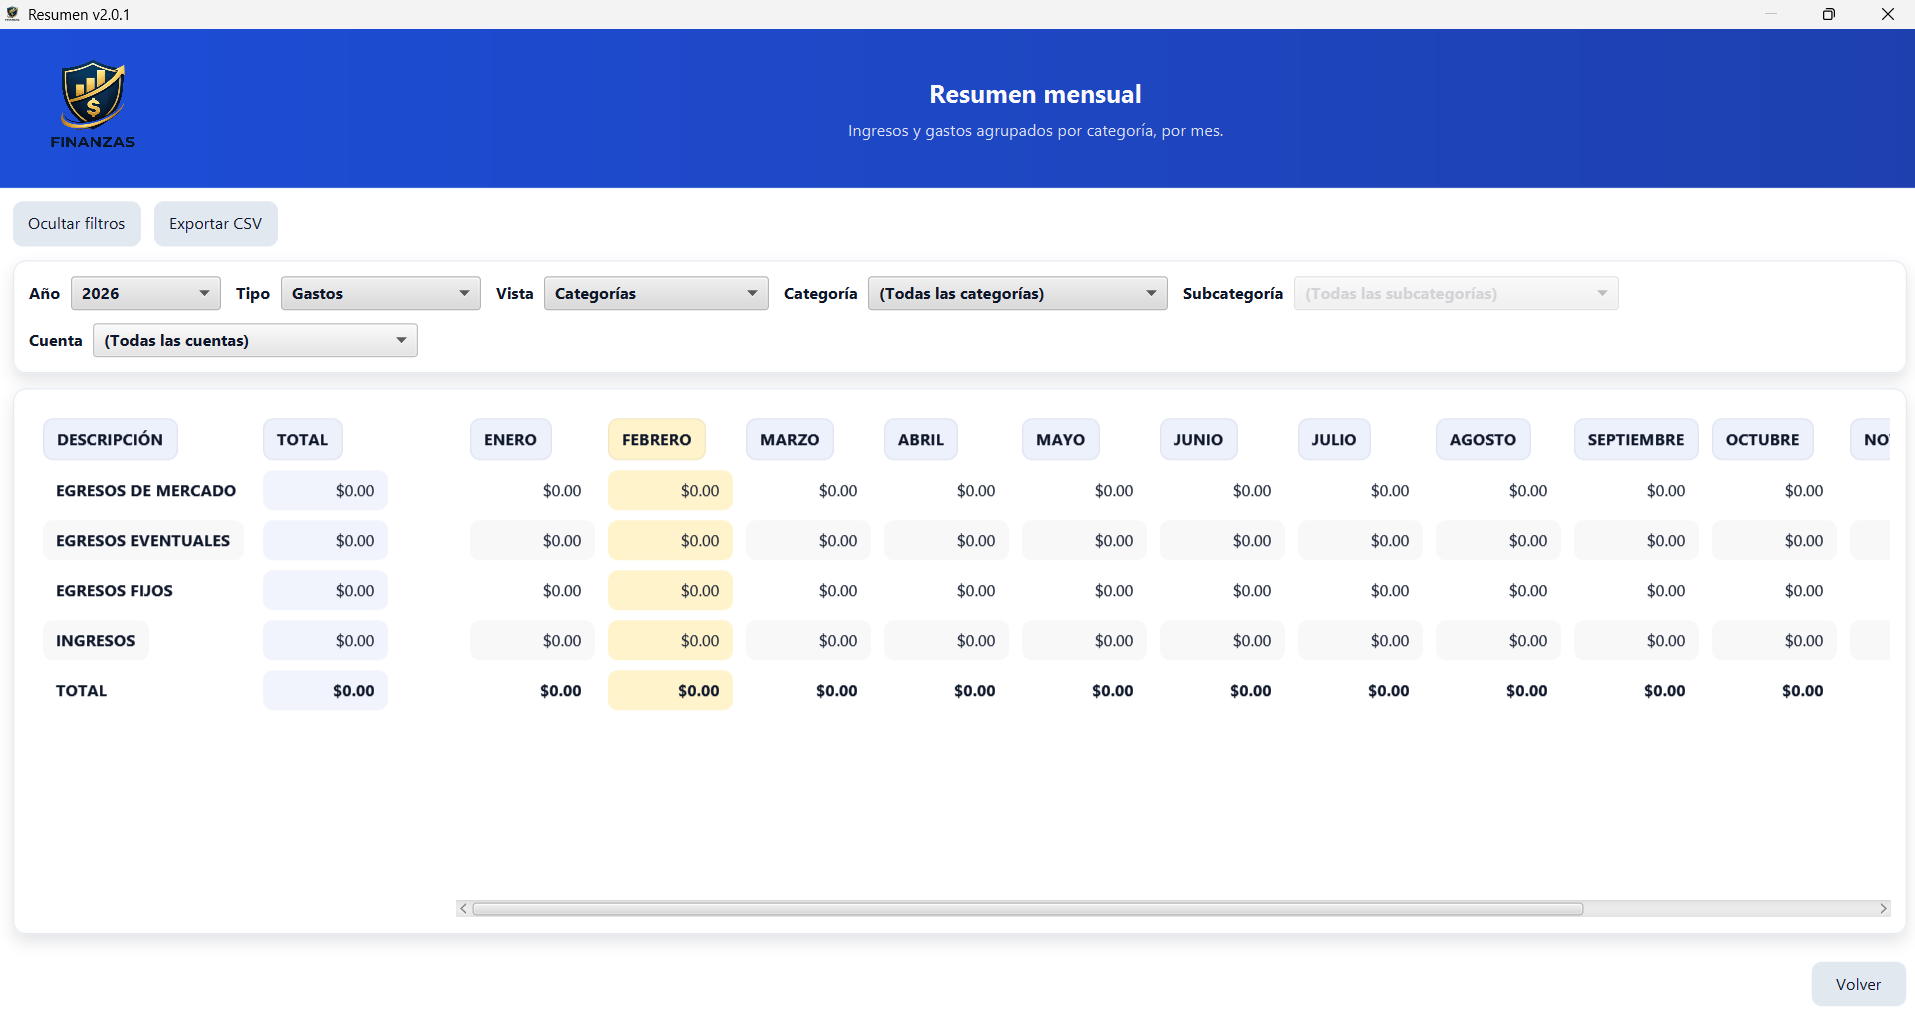Viewport: 1915px width, 1014px height.
Task: Expand the Cuenta accounts dropdown
Action: pos(255,340)
